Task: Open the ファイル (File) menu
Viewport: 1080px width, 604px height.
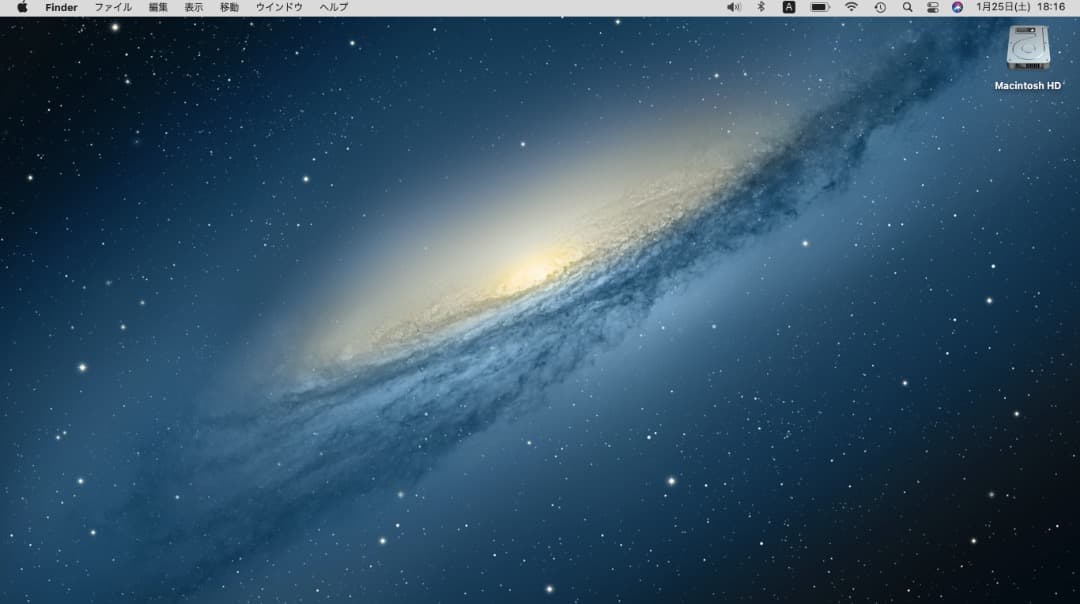Action: click(x=113, y=7)
